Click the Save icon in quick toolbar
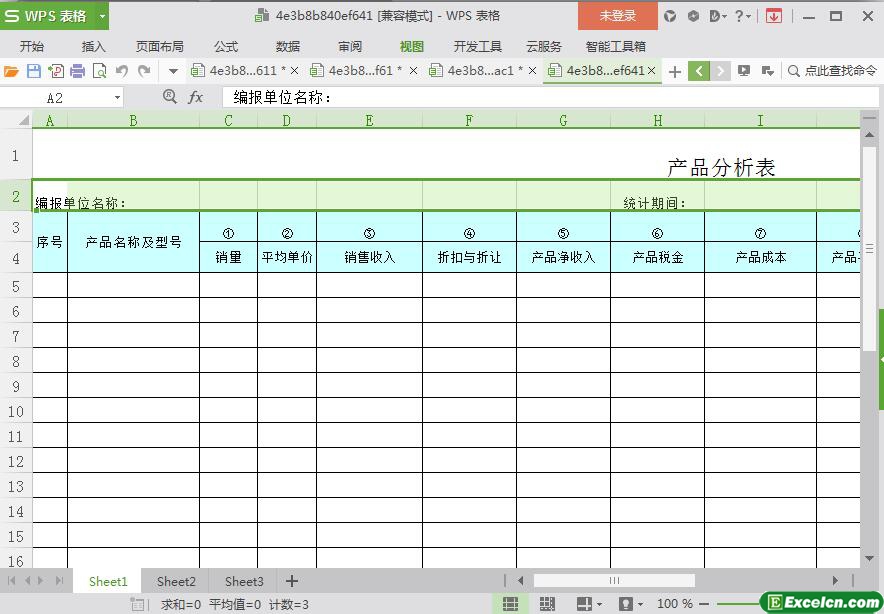 pyautogui.click(x=33, y=71)
